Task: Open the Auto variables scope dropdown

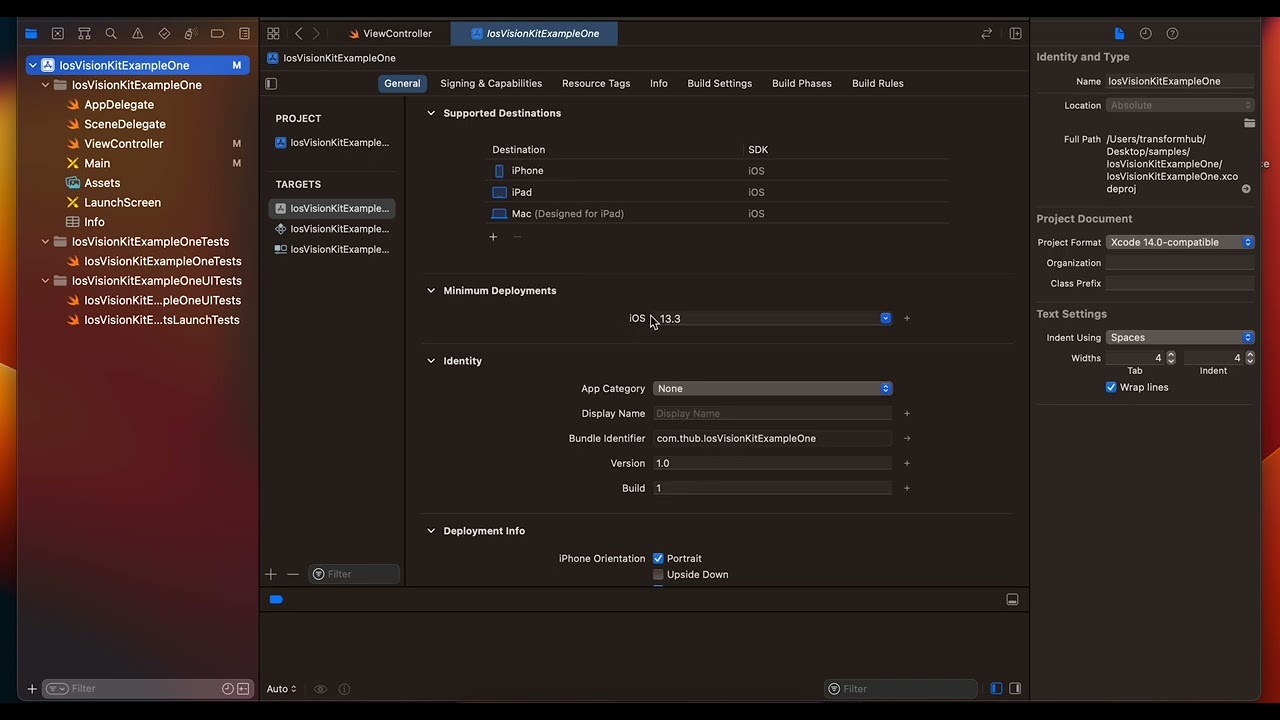Action: click(x=281, y=689)
